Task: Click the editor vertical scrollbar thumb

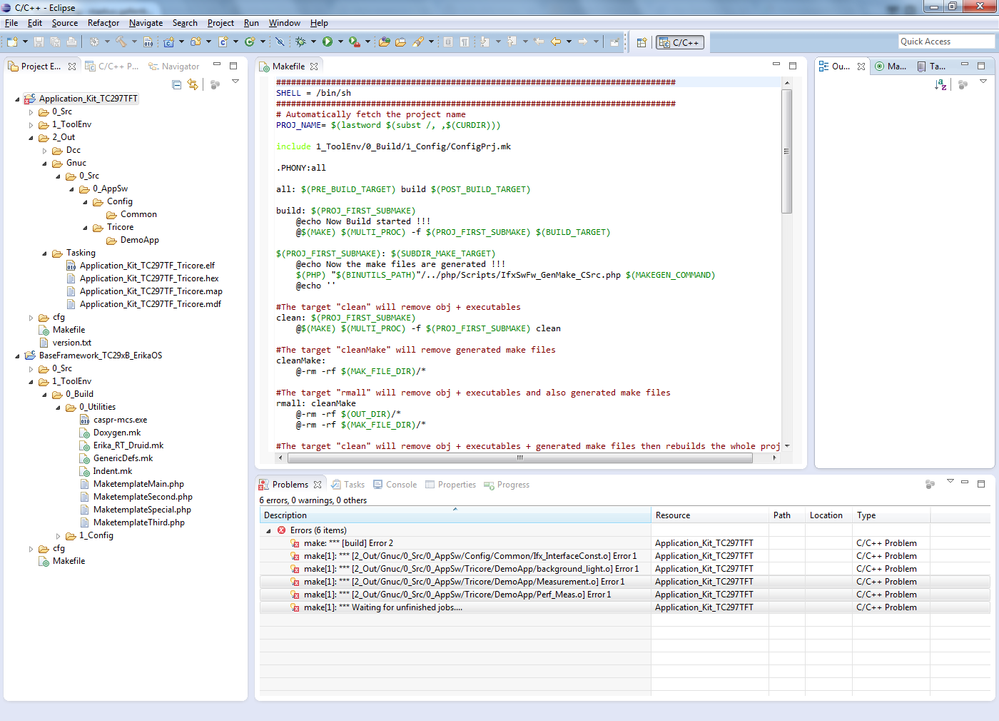Action: tap(787, 151)
